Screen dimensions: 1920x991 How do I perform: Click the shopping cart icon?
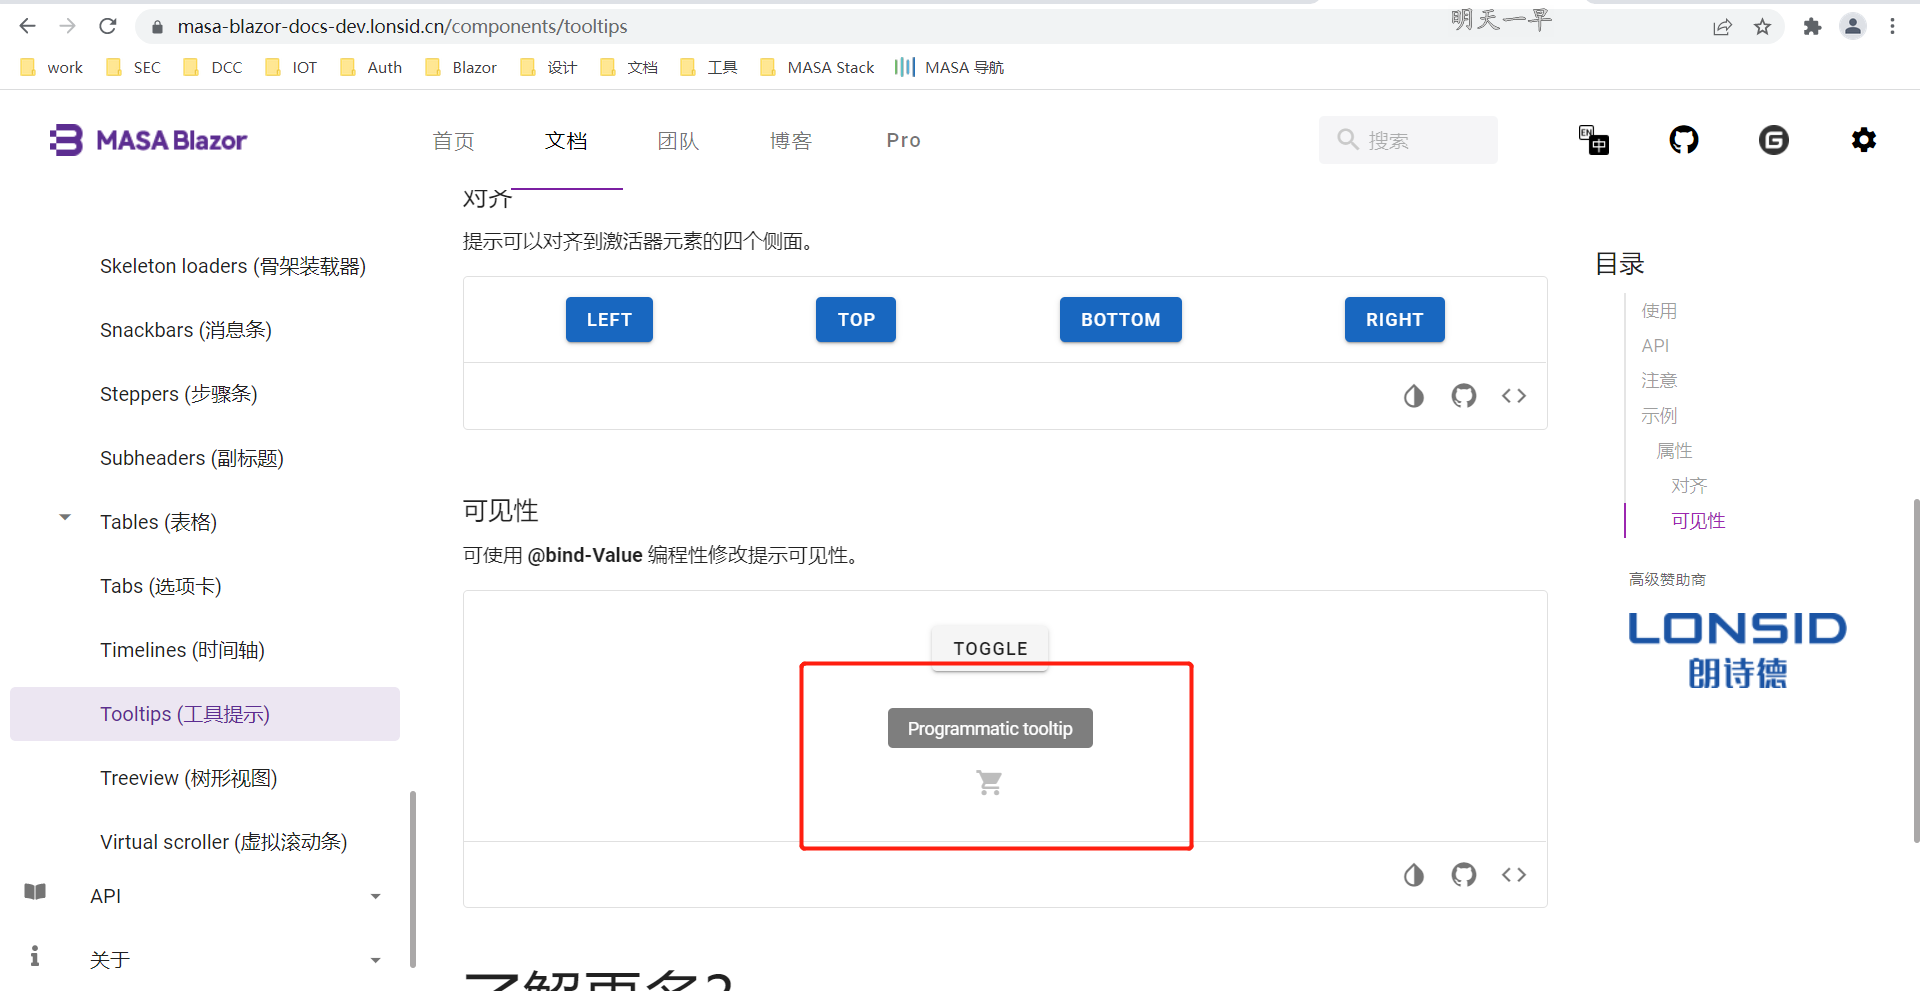point(990,782)
